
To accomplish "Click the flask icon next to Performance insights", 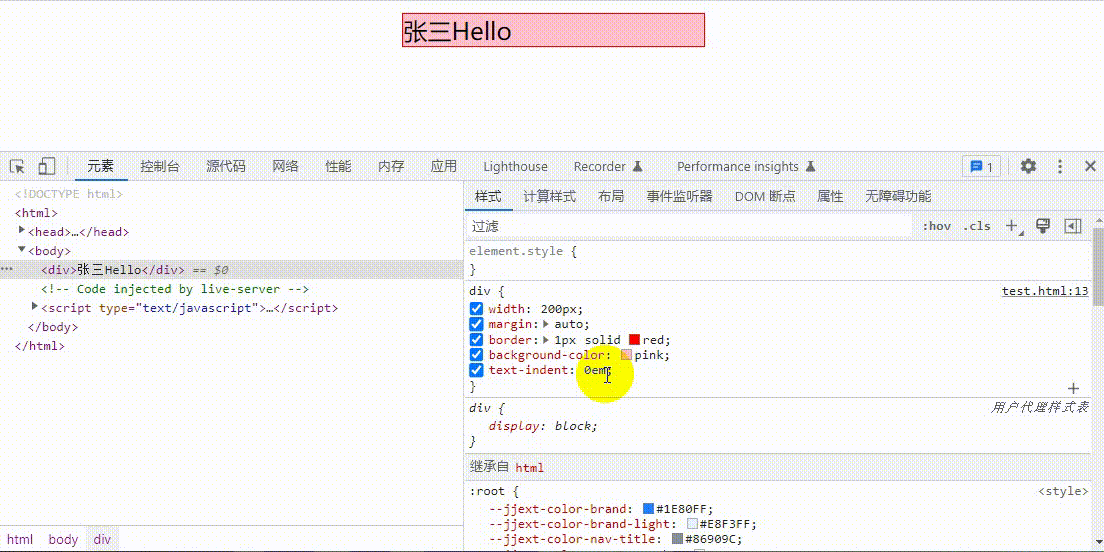I will coord(810,167).
